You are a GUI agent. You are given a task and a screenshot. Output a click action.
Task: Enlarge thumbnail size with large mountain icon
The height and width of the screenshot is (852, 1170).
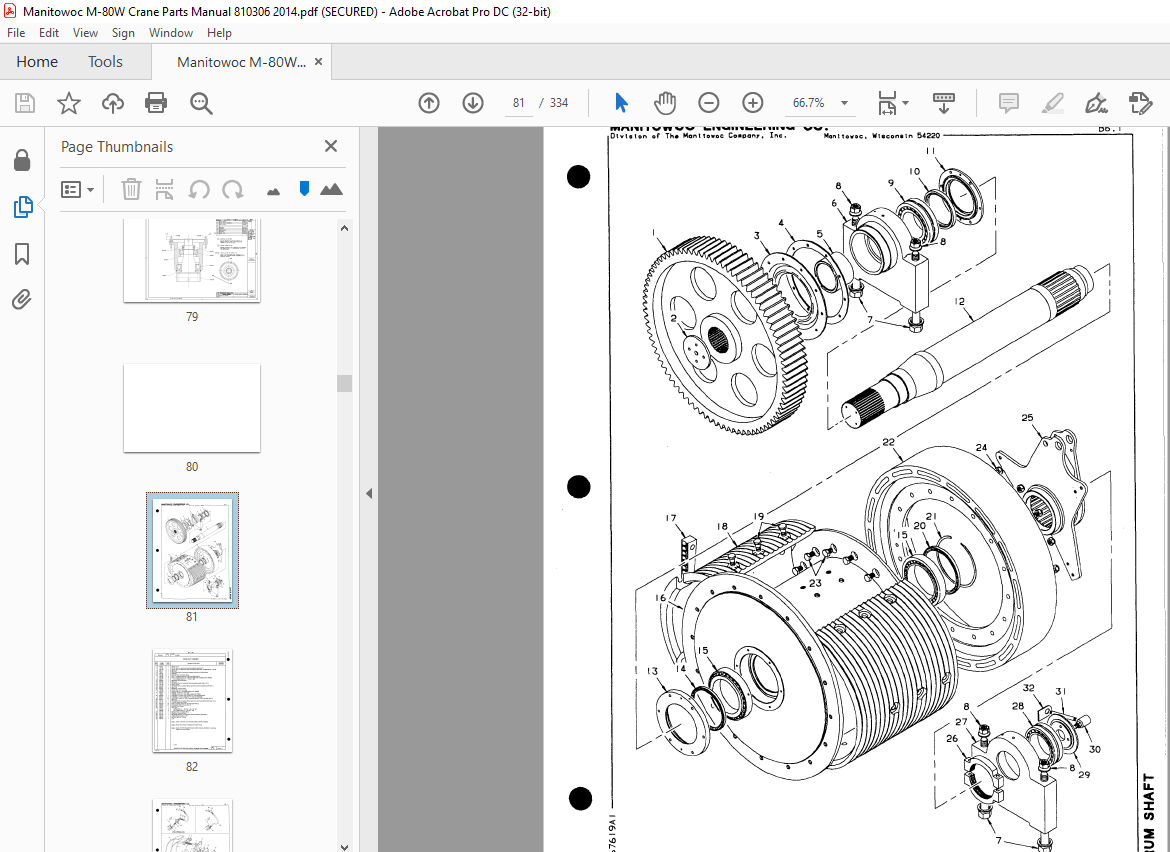pyautogui.click(x=331, y=189)
